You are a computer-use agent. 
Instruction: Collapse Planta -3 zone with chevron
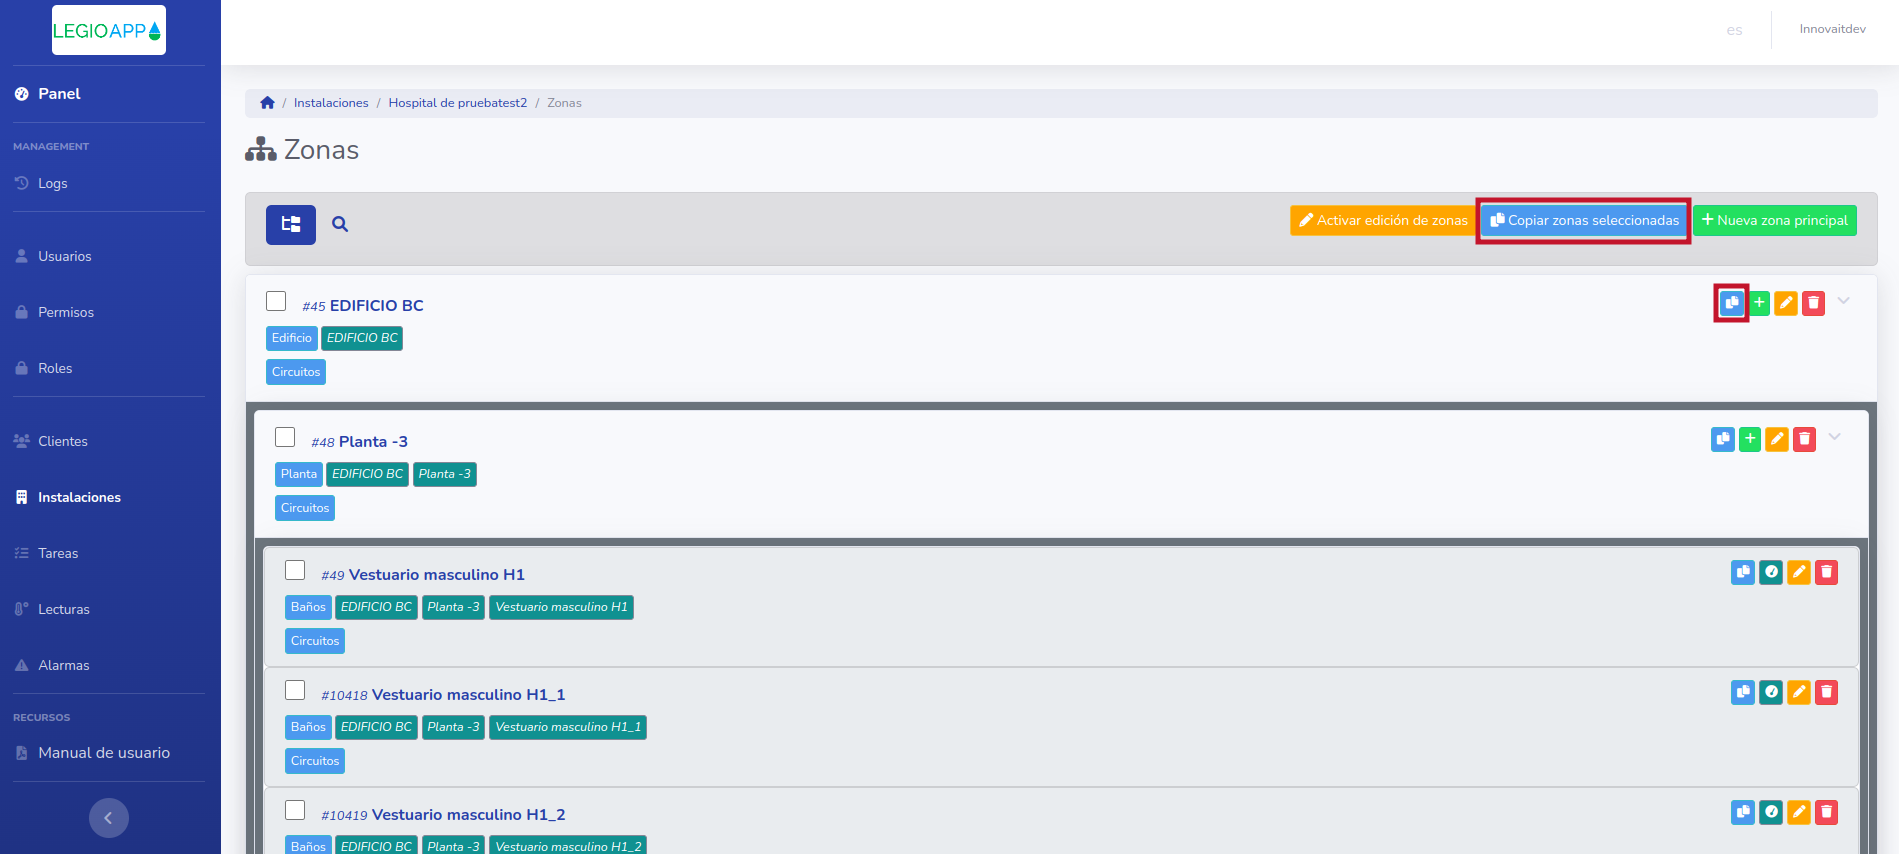click(1834, 437)
